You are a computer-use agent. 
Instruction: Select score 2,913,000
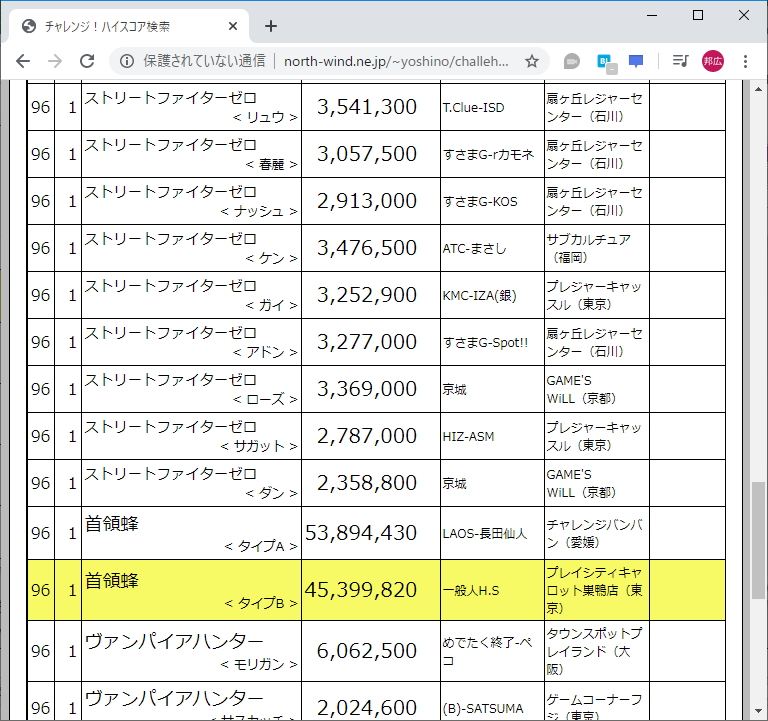[367, 201]
